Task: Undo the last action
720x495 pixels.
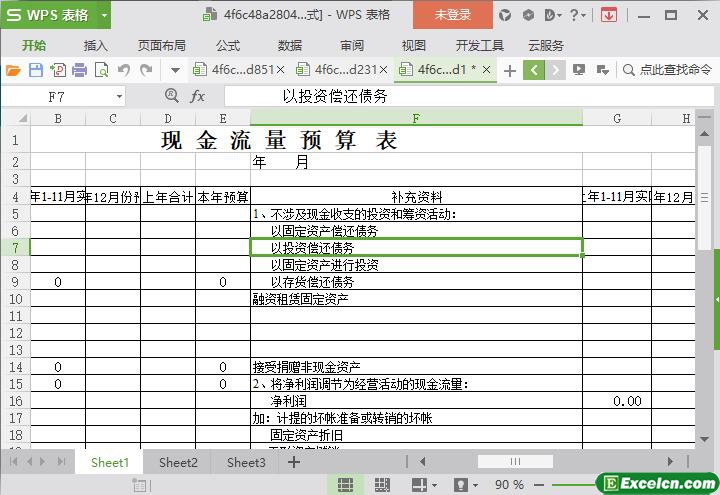Action: tap(124, 70)
